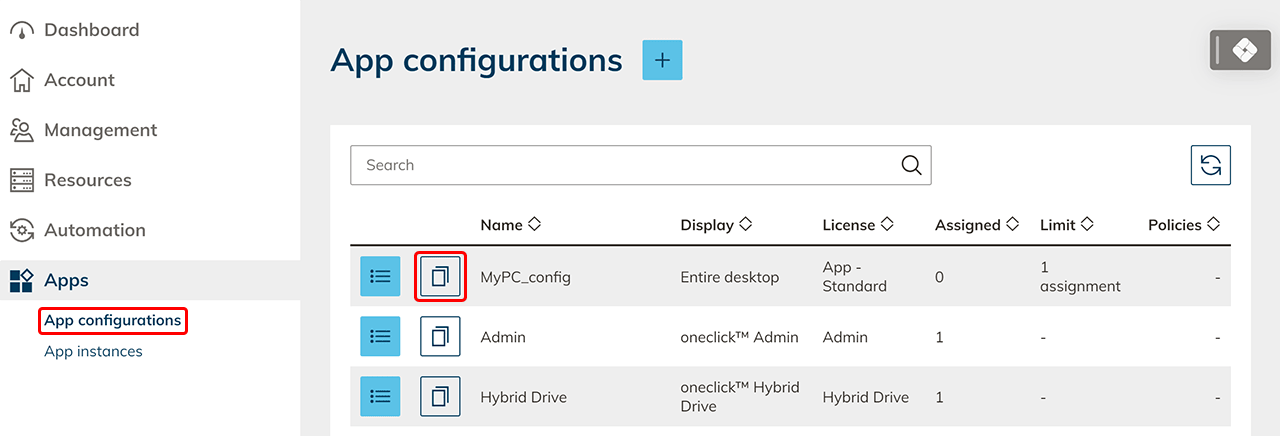Click the add app configuration plus button
The image size is (1280, 436).
662,61
